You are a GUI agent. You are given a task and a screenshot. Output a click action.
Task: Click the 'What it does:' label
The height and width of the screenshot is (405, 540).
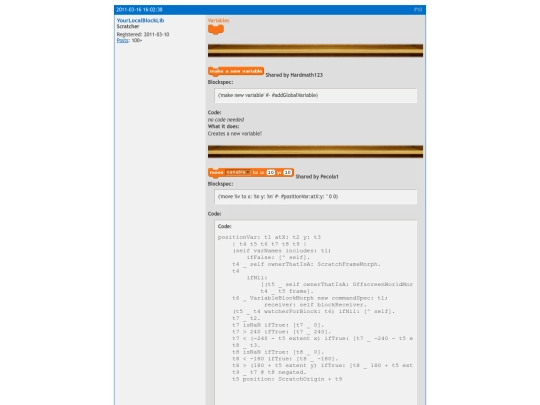pos(223,126)
